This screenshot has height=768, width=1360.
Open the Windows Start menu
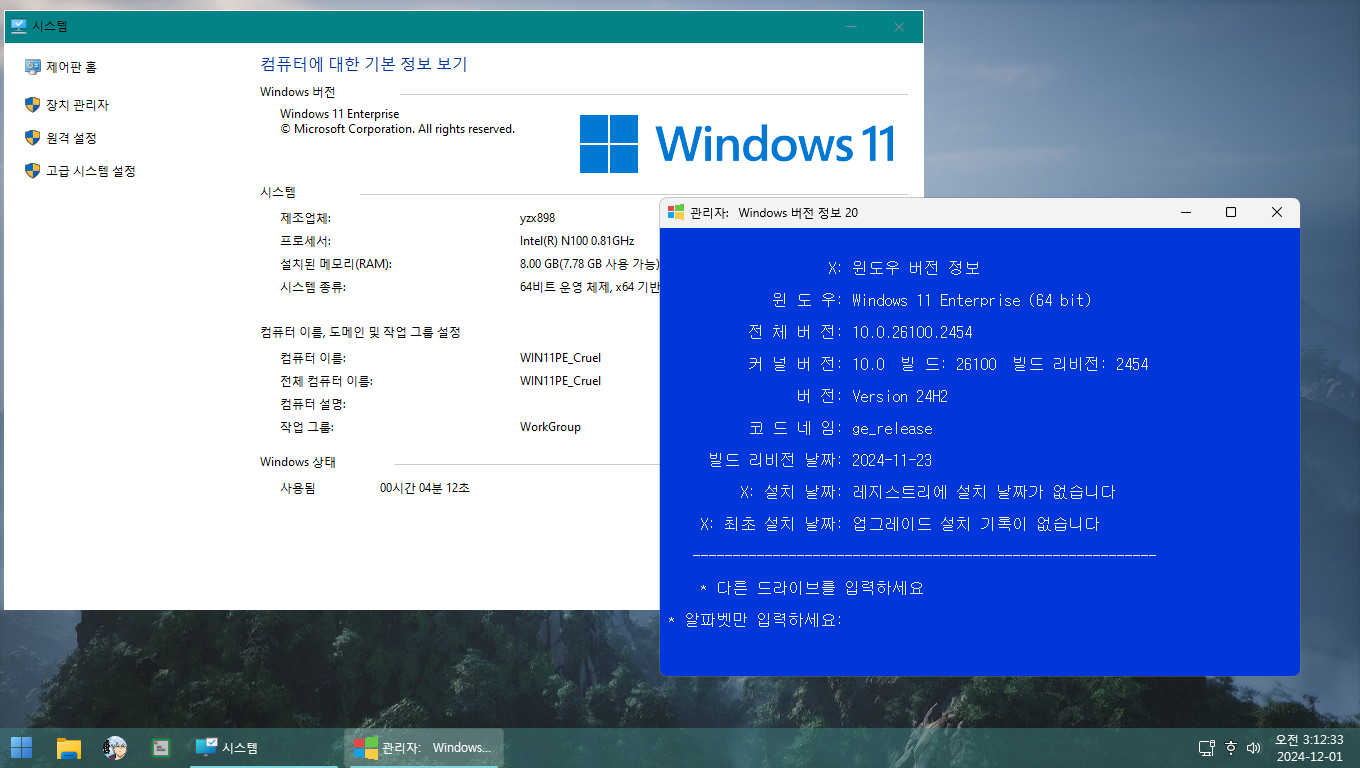coord(21,747)
